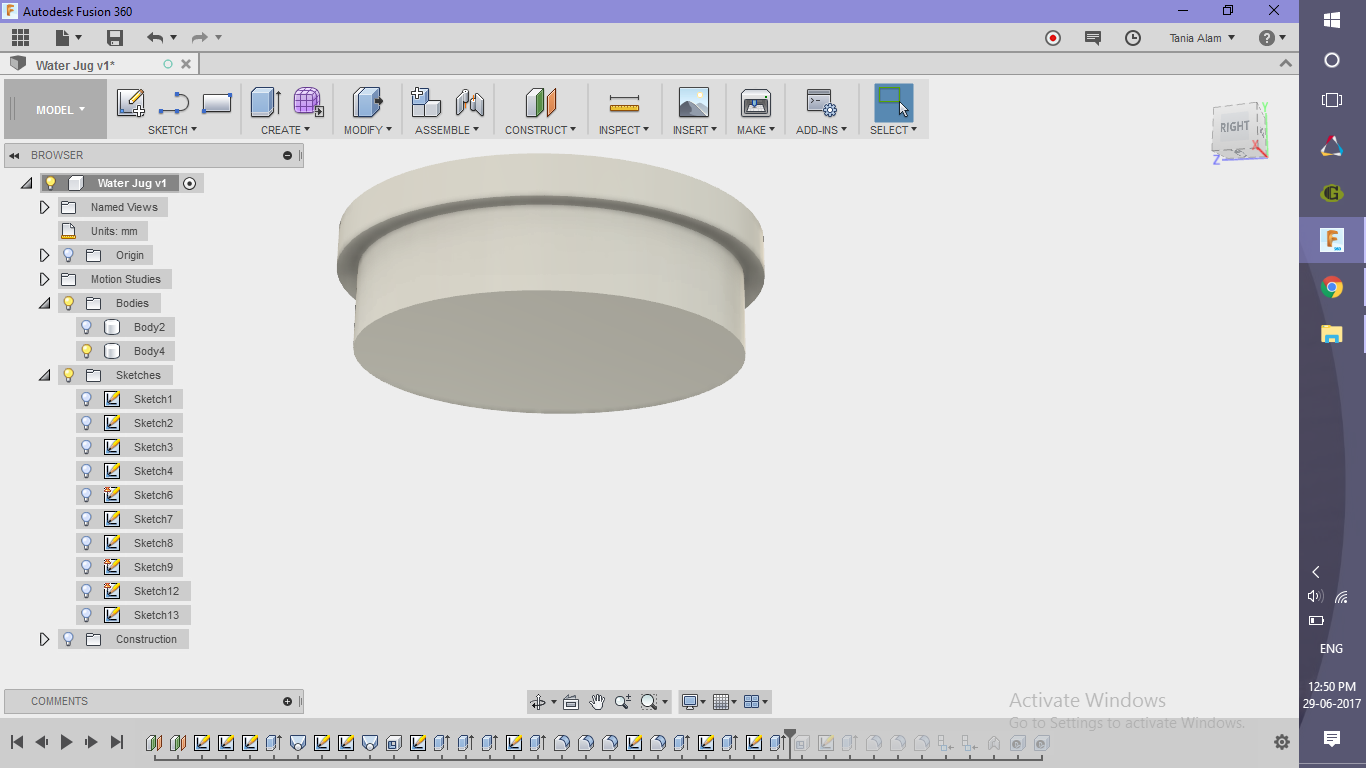Click the Save icon
Viewport: 1366px width, 768px height.
pos(115,38)
